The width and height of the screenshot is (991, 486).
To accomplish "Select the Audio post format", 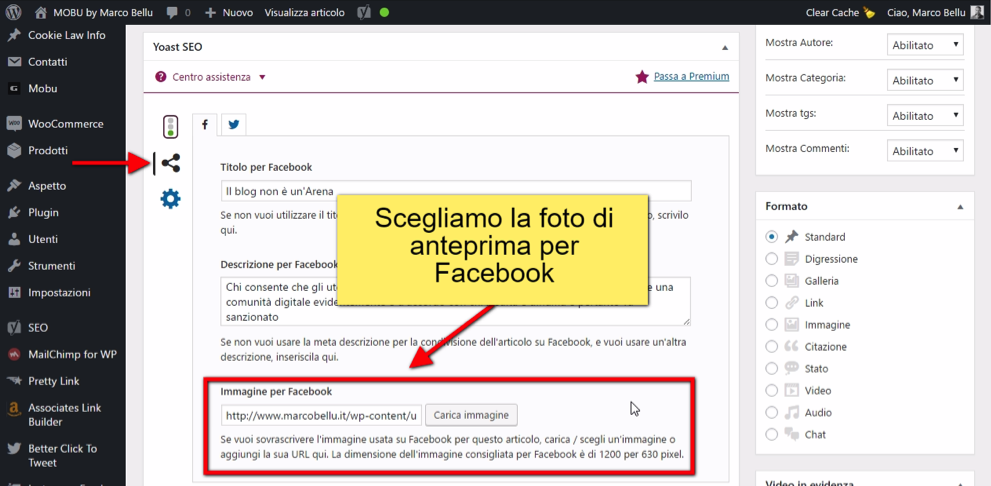I will pos(772,413).
